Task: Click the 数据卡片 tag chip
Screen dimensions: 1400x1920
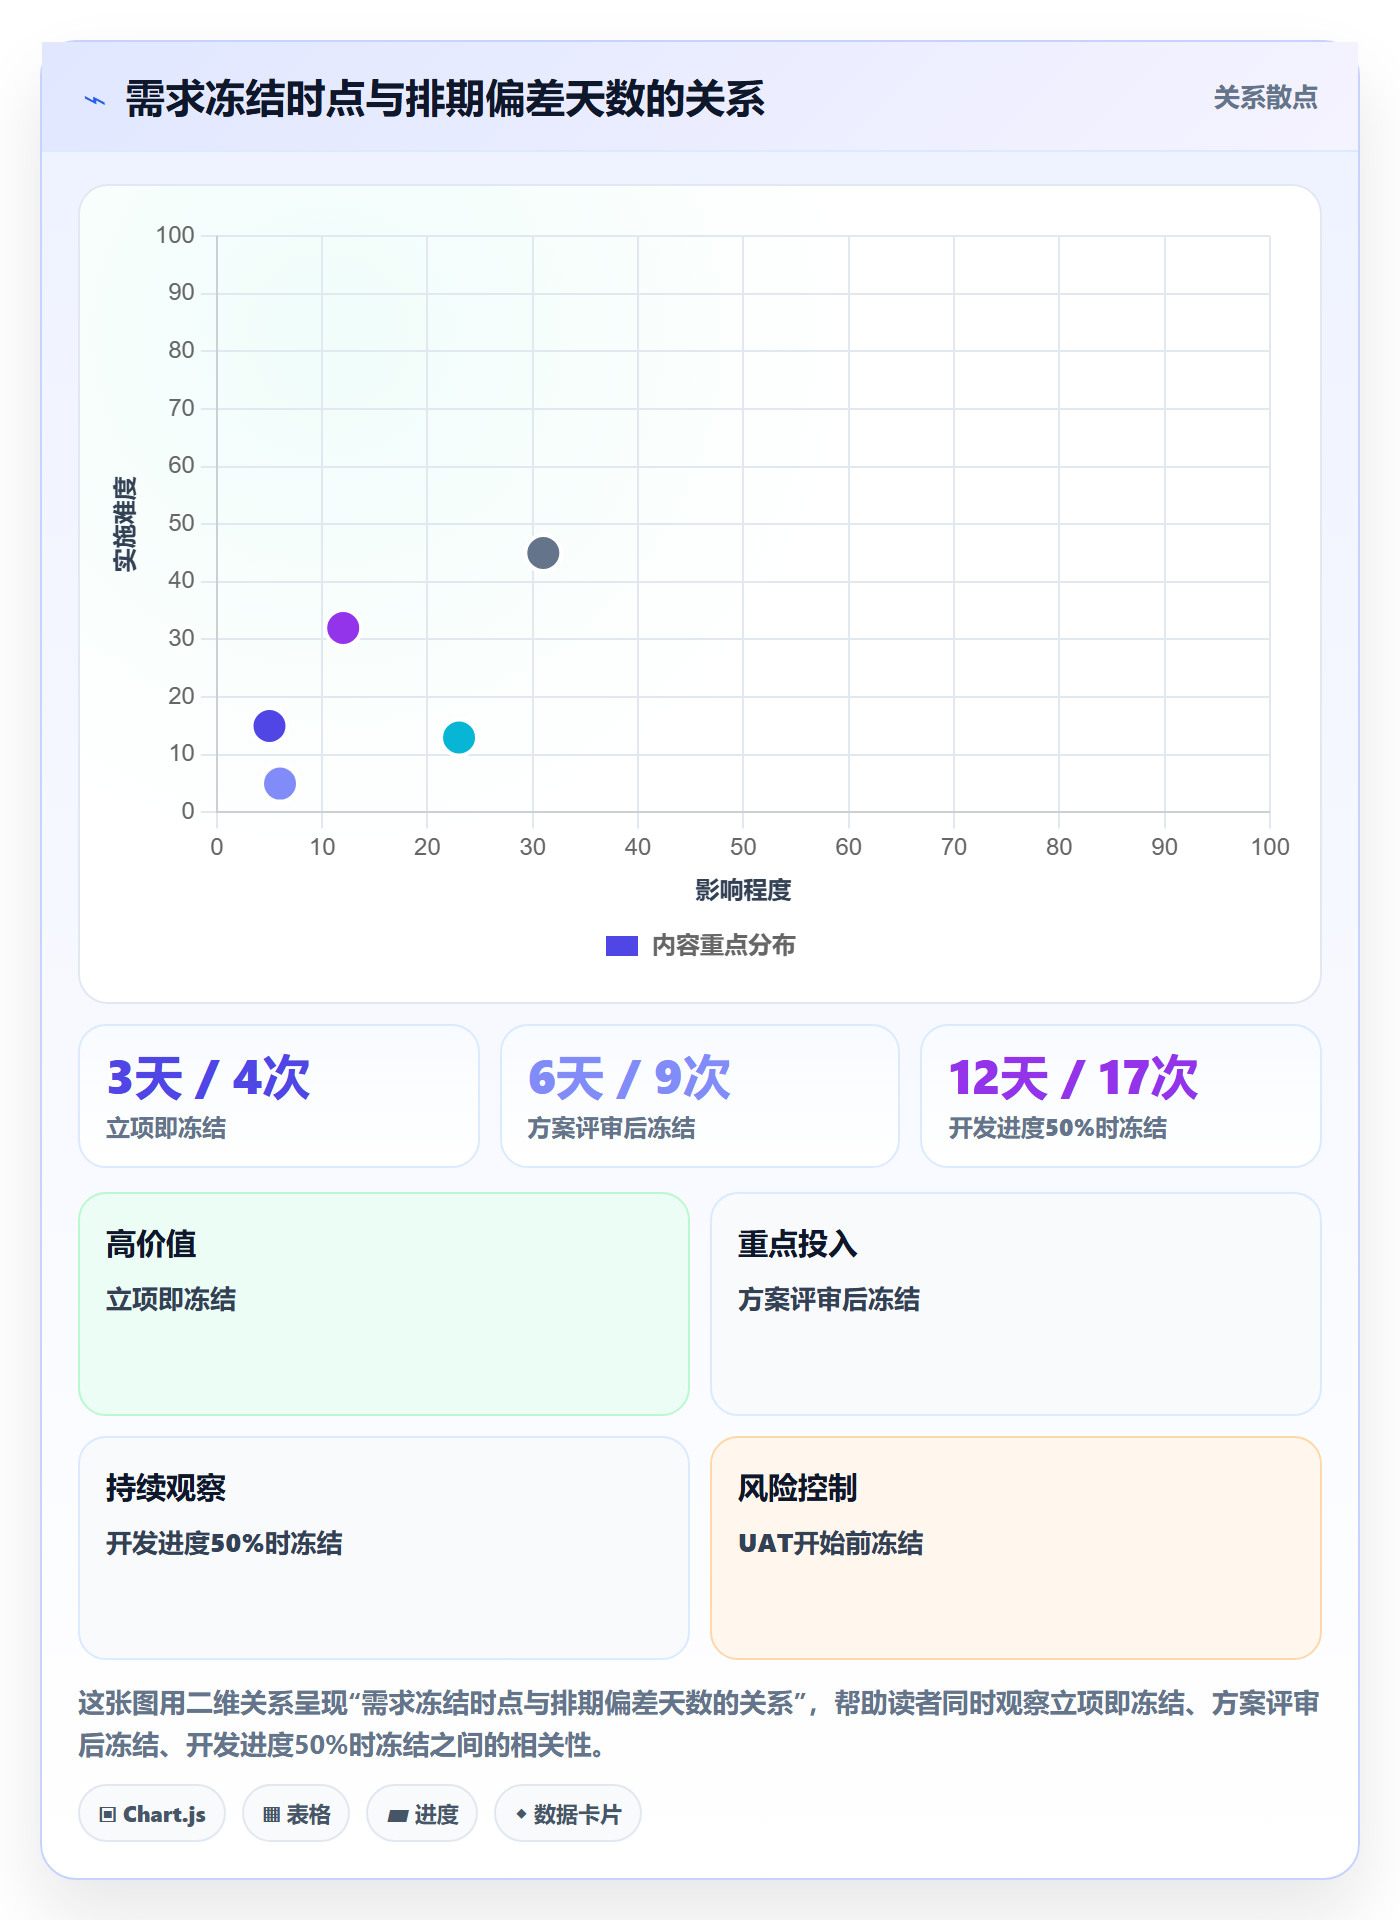Action: pos(568,1814)
